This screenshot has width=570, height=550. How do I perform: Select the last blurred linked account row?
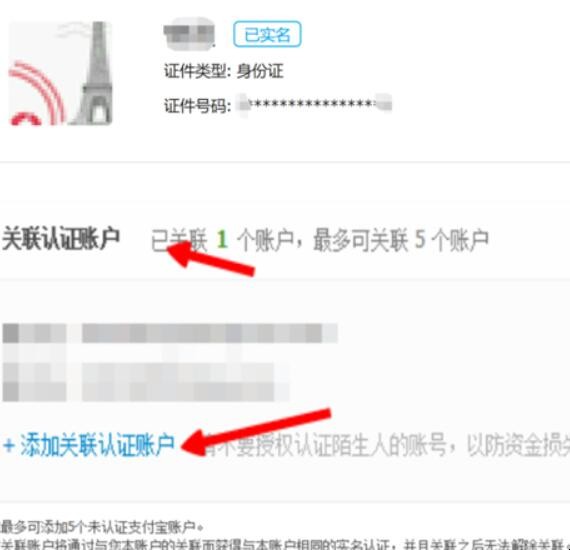point(145,392)
